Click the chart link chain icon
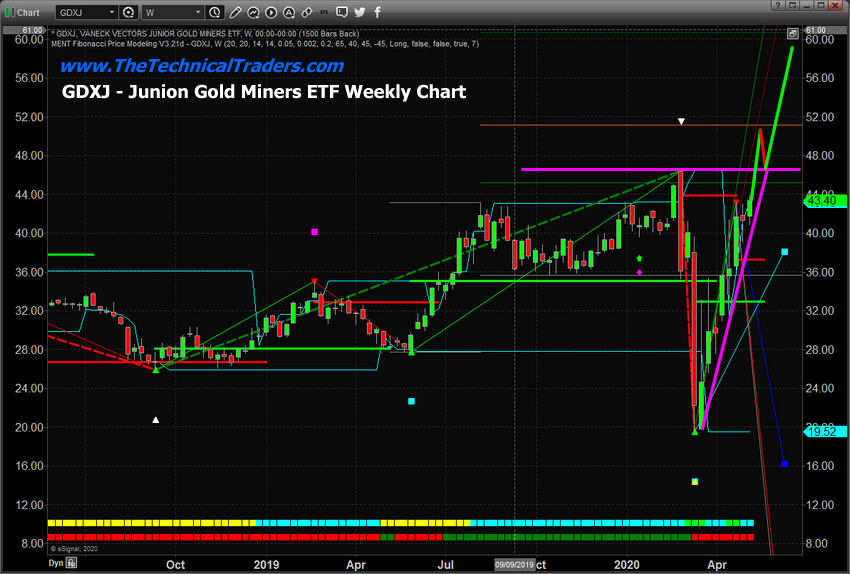This screenshot has height=574, width=850. [307, 12]
